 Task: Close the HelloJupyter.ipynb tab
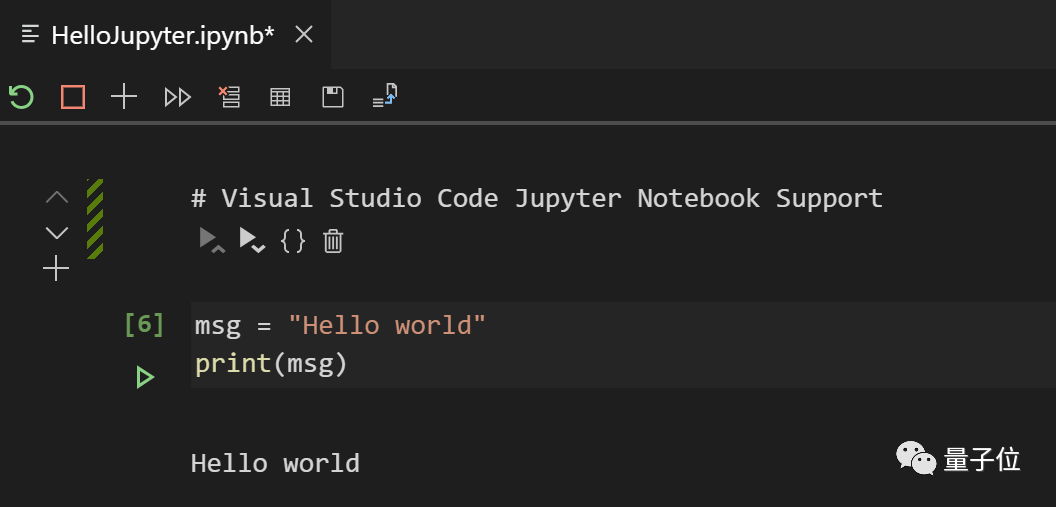click(x=304, y=35)
